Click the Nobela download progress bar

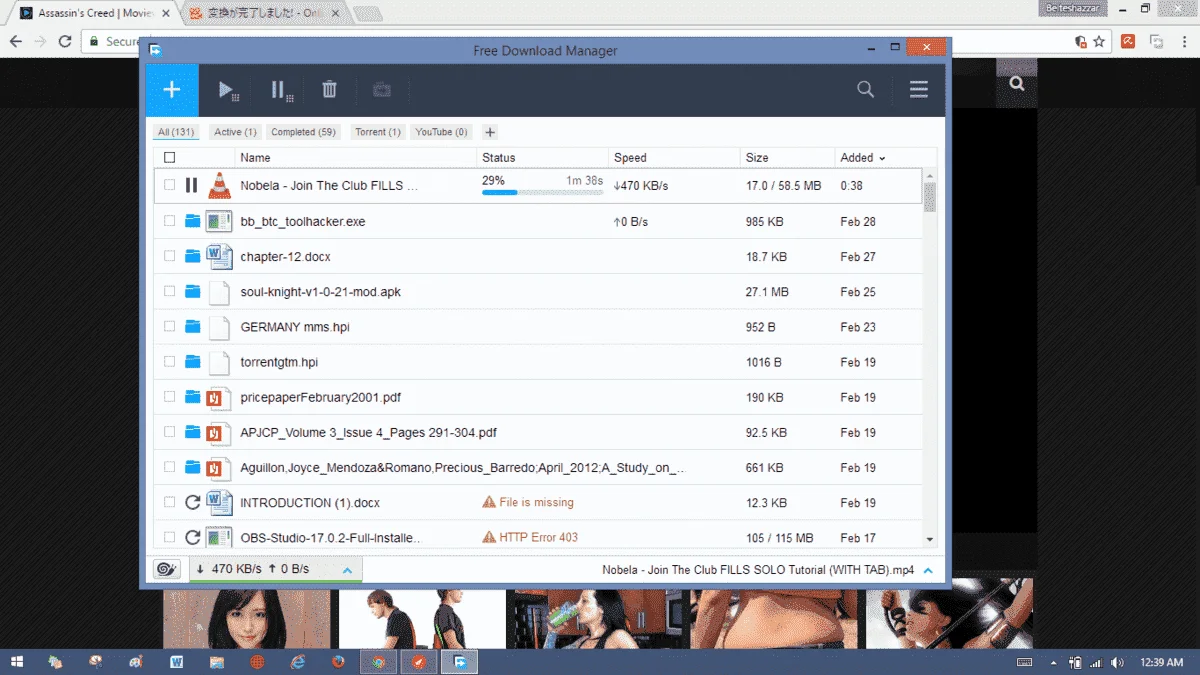coord(542,192)
